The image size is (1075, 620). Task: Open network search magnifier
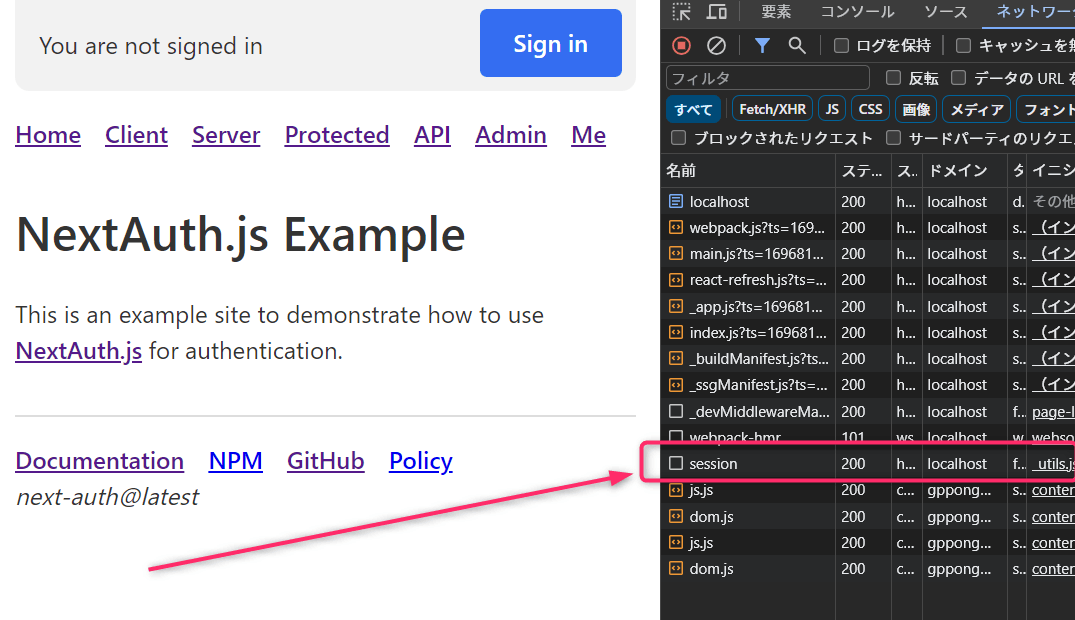click(797, 45)
